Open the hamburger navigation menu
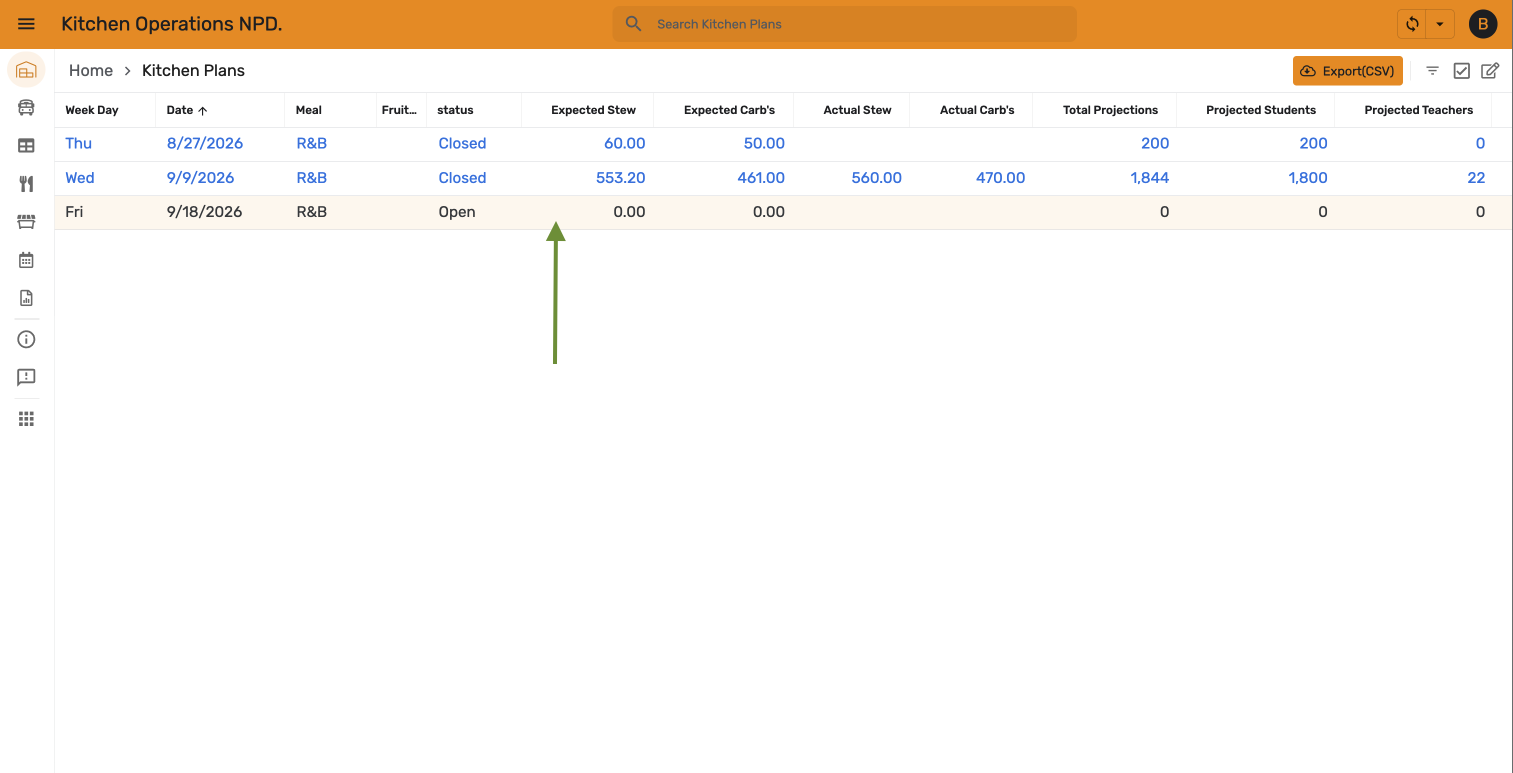The width and height of the screenshot is (1513, 773). 27,24
